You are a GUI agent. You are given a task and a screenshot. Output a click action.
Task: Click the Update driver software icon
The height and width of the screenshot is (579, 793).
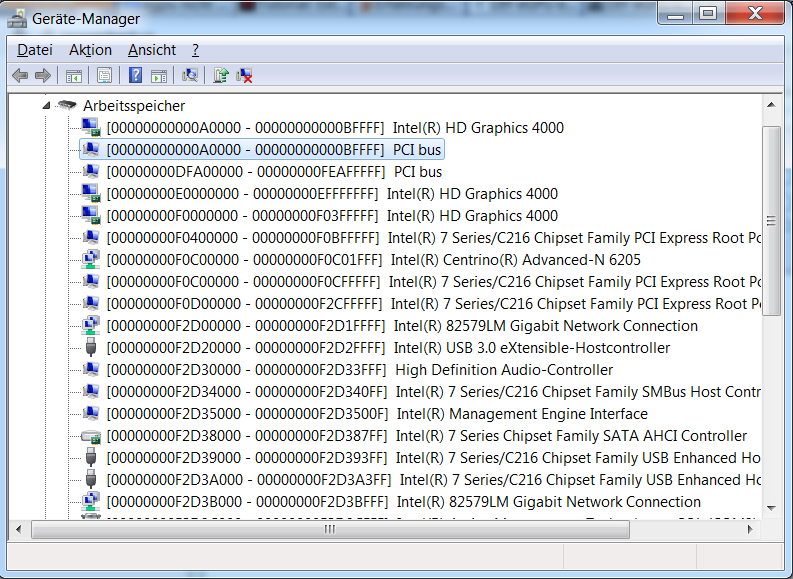tap(221, 75)
